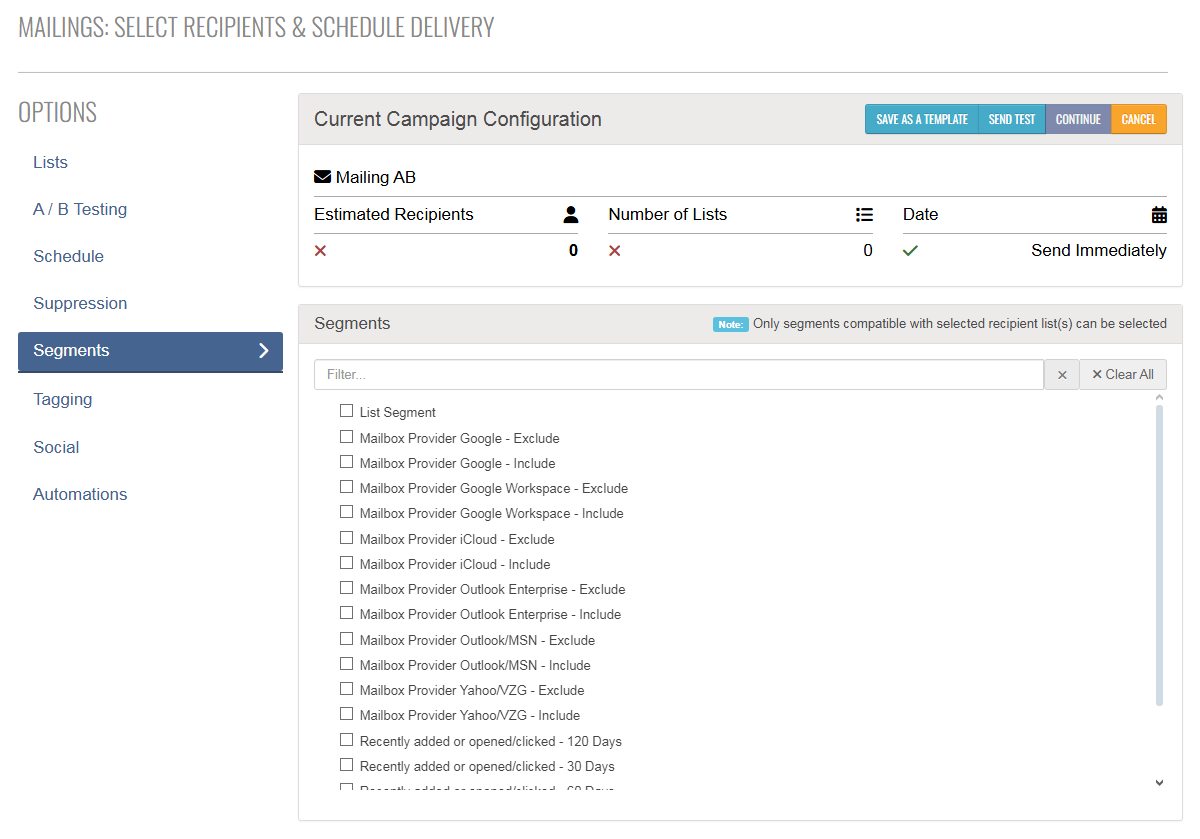Click the person icon for Estimated Recipients
This screenshot has height=839, width=1200.
click(571, 214)
